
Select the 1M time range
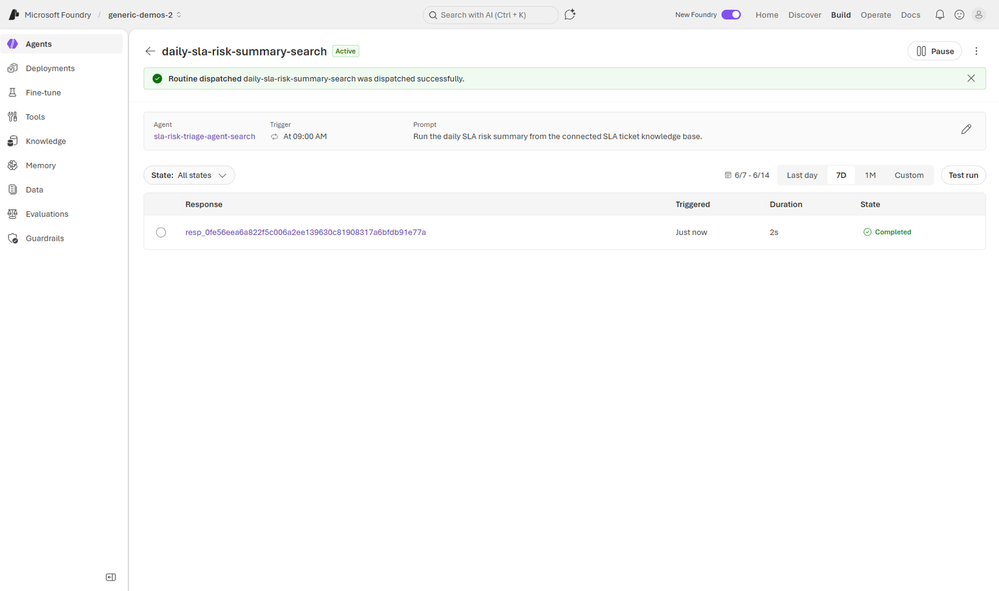(870, 175)
